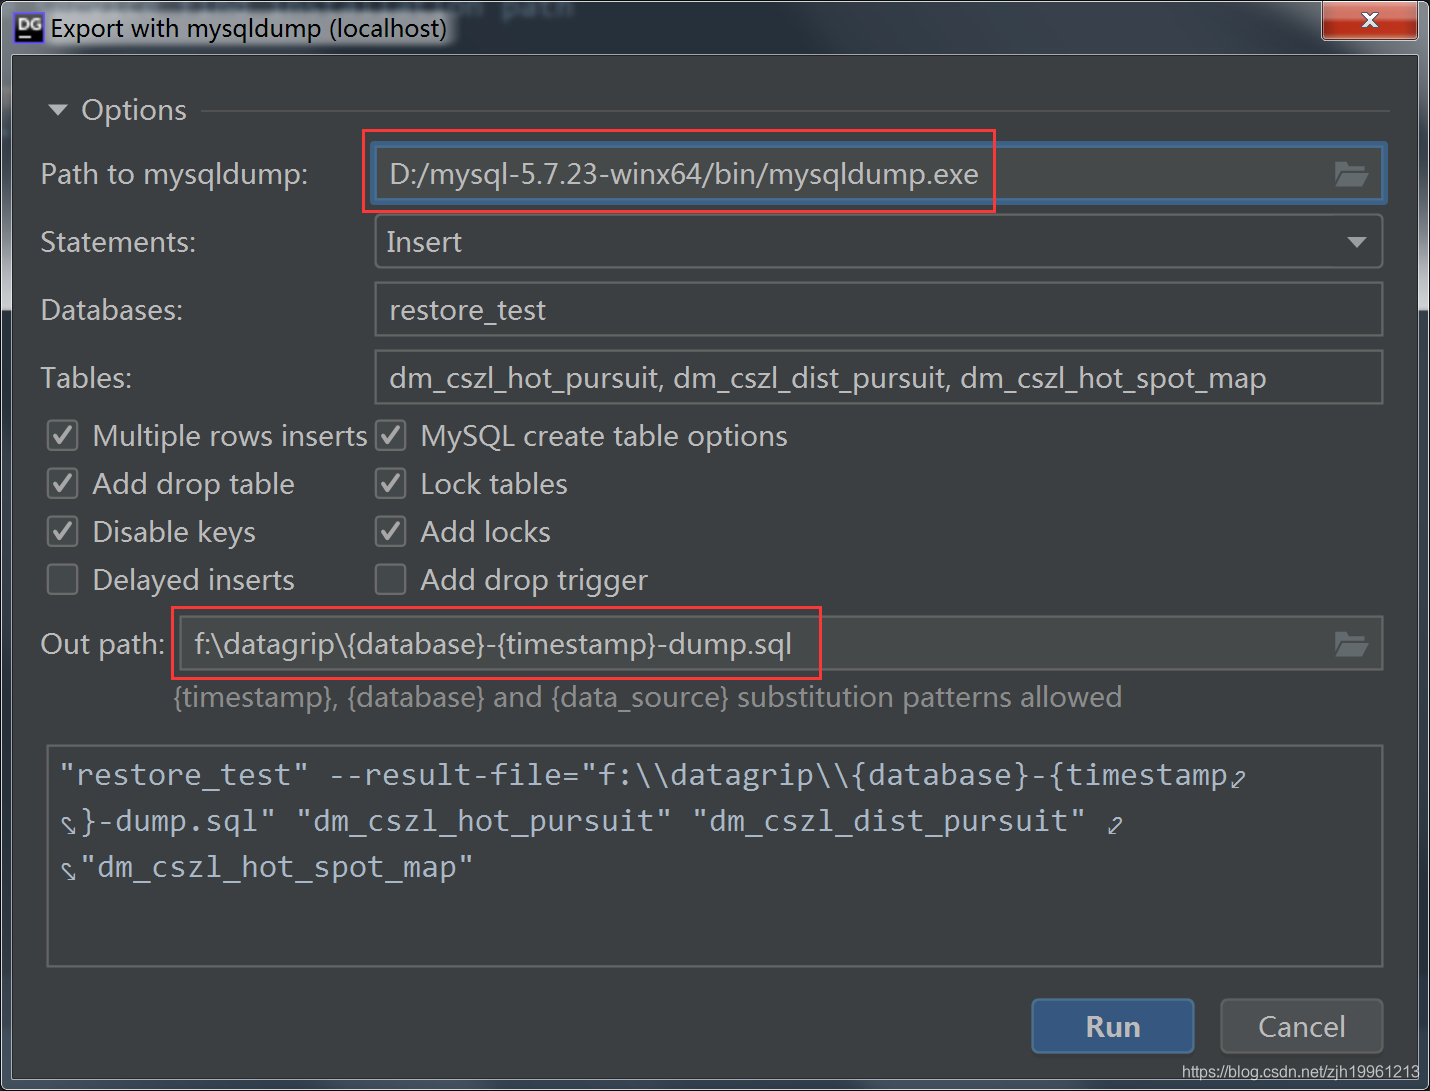Uncheck Disable keys
Viewport: 1430px width, 1091px height.
click(61, 531)
